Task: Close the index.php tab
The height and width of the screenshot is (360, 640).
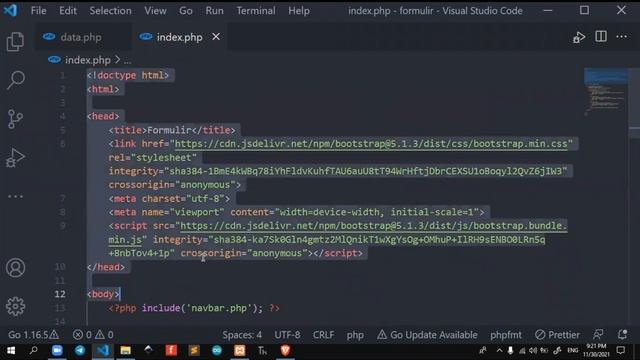Action: pos(216,37)
